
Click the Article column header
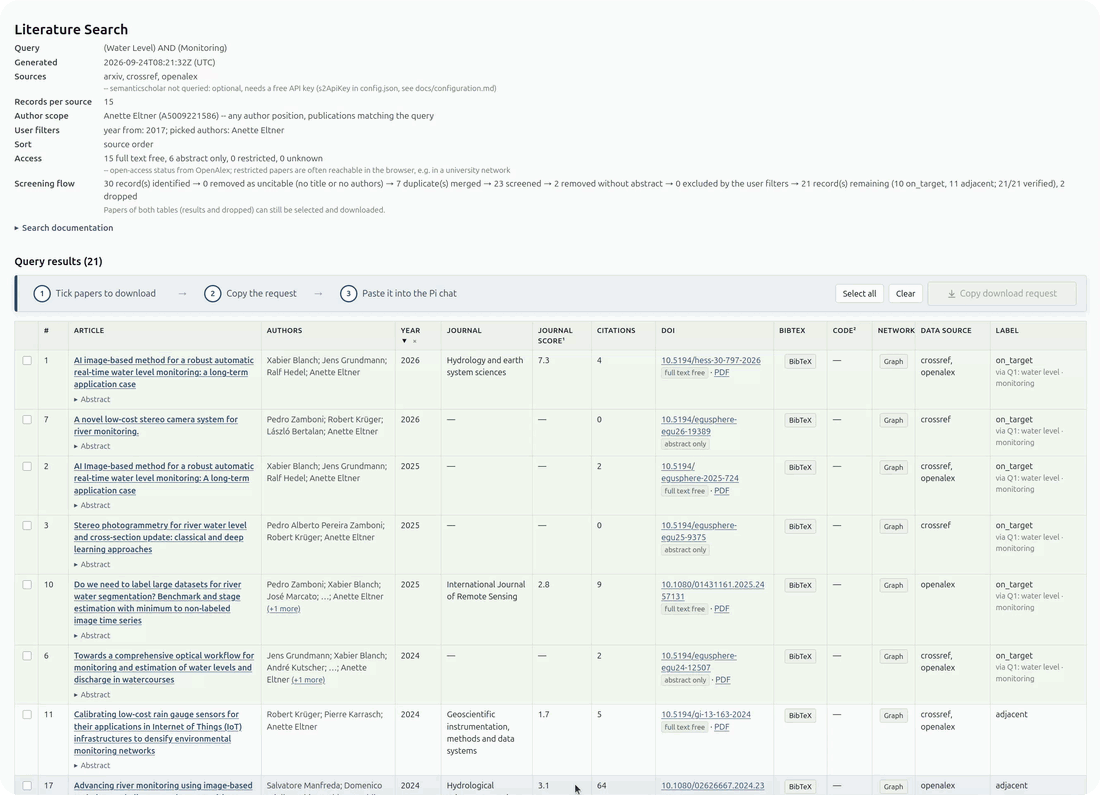click(89, 330)
